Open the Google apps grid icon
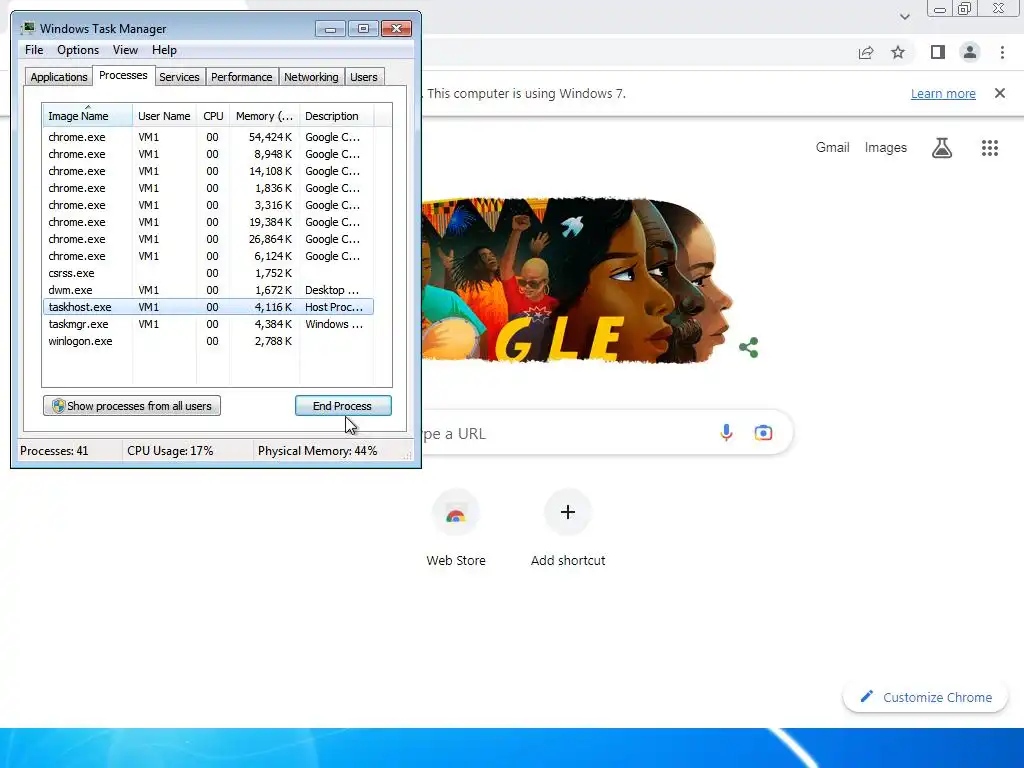Screen dimensions: 1024x768 [990, 148]
